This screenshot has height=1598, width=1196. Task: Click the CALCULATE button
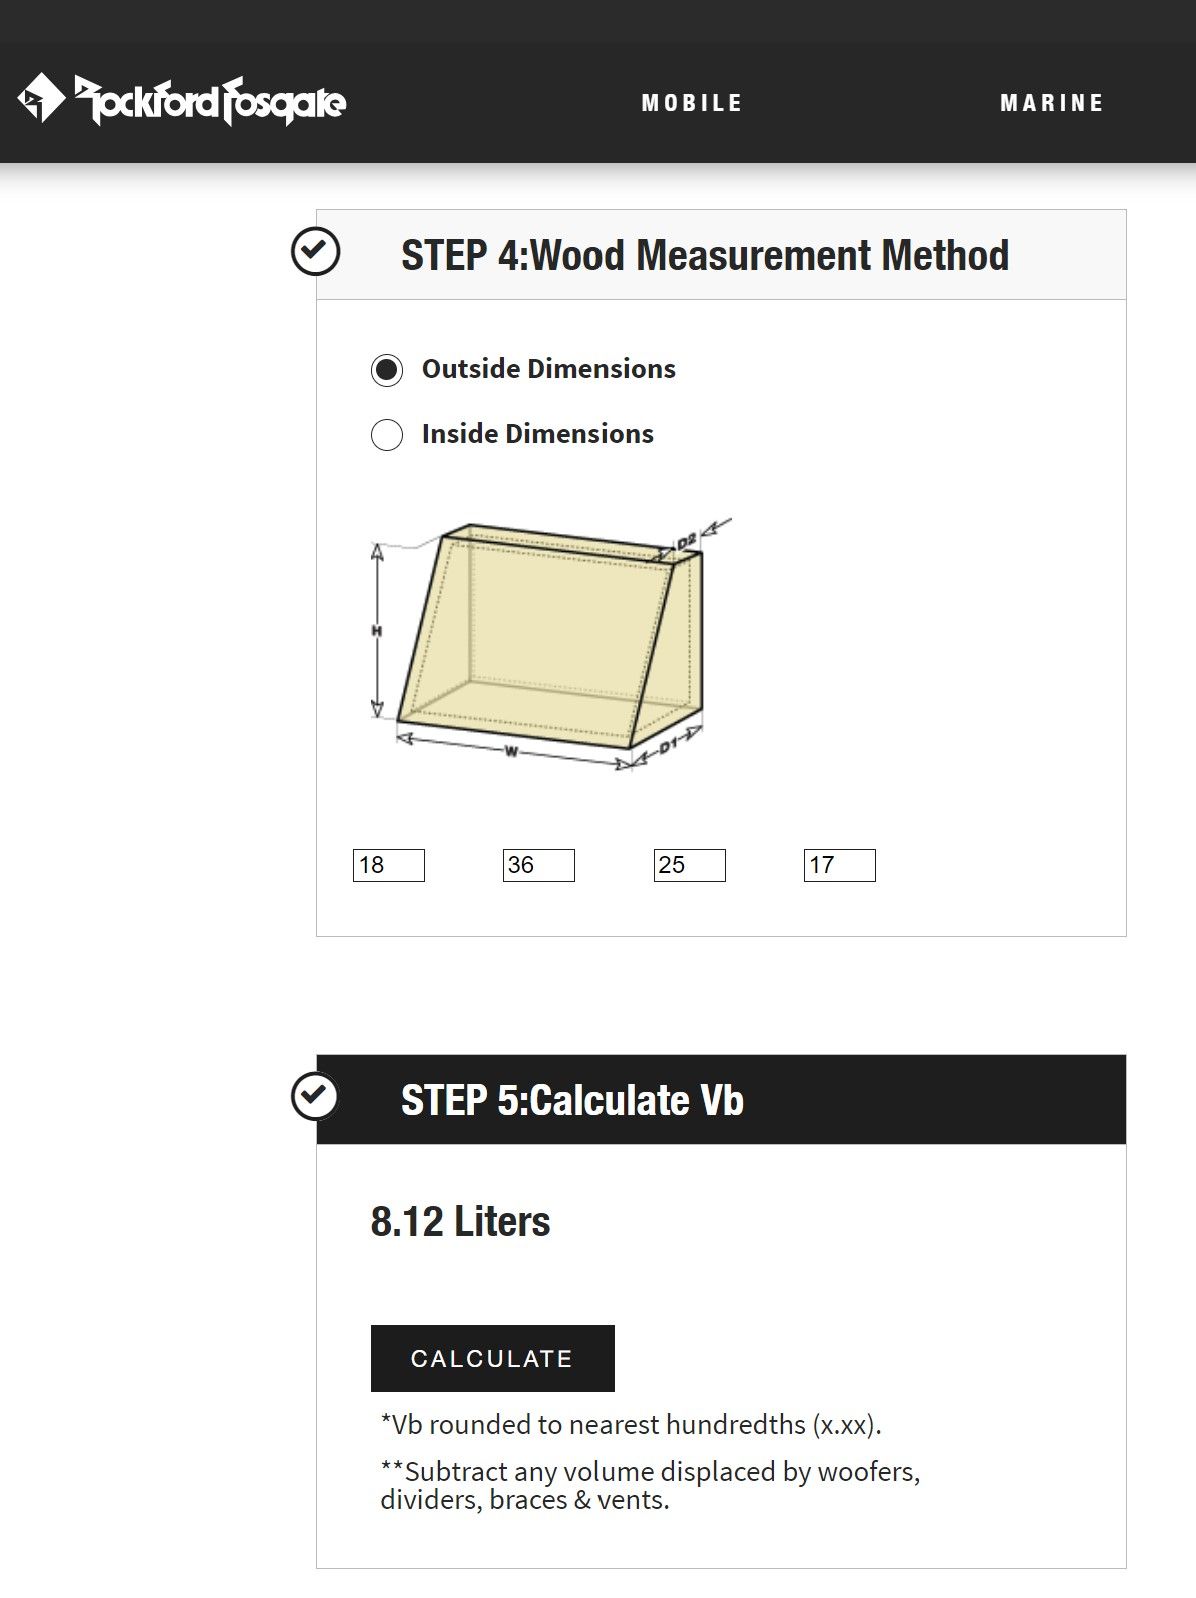493,1358
